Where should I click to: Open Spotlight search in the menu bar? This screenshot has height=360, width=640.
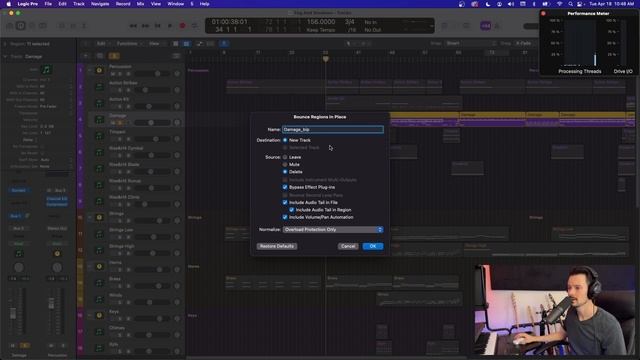(x=570, y=4)
